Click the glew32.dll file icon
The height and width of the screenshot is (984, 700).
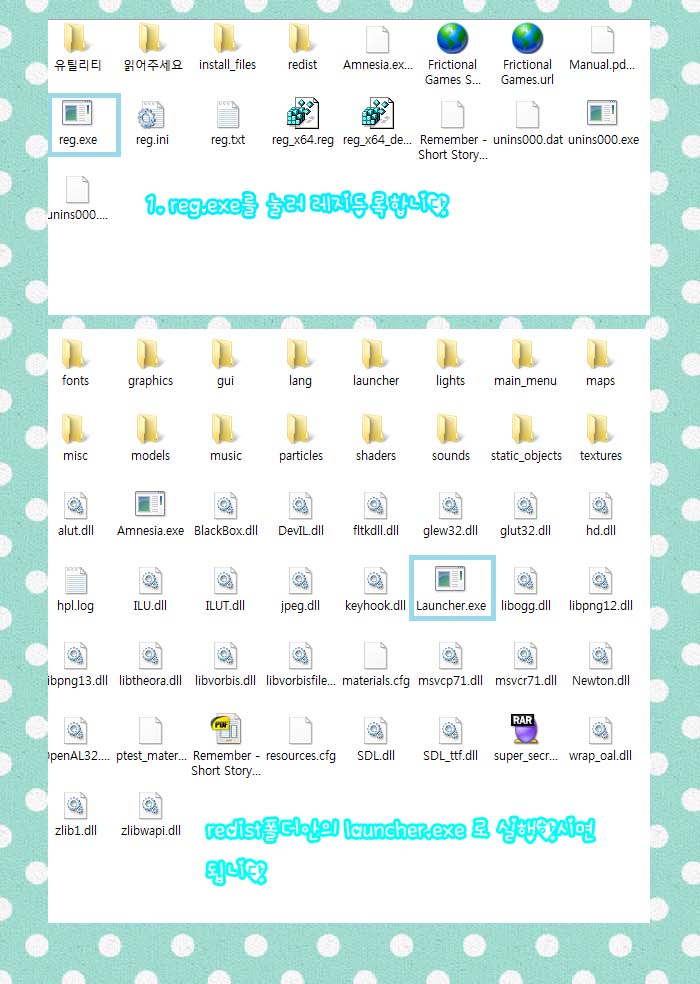point(450,505)
